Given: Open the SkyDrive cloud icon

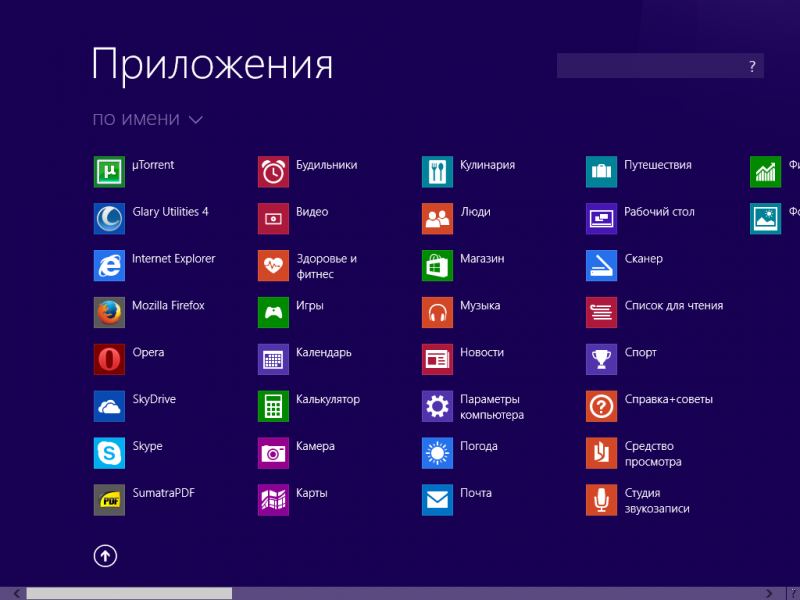Looking at the screenshot, I should point(109,407).
